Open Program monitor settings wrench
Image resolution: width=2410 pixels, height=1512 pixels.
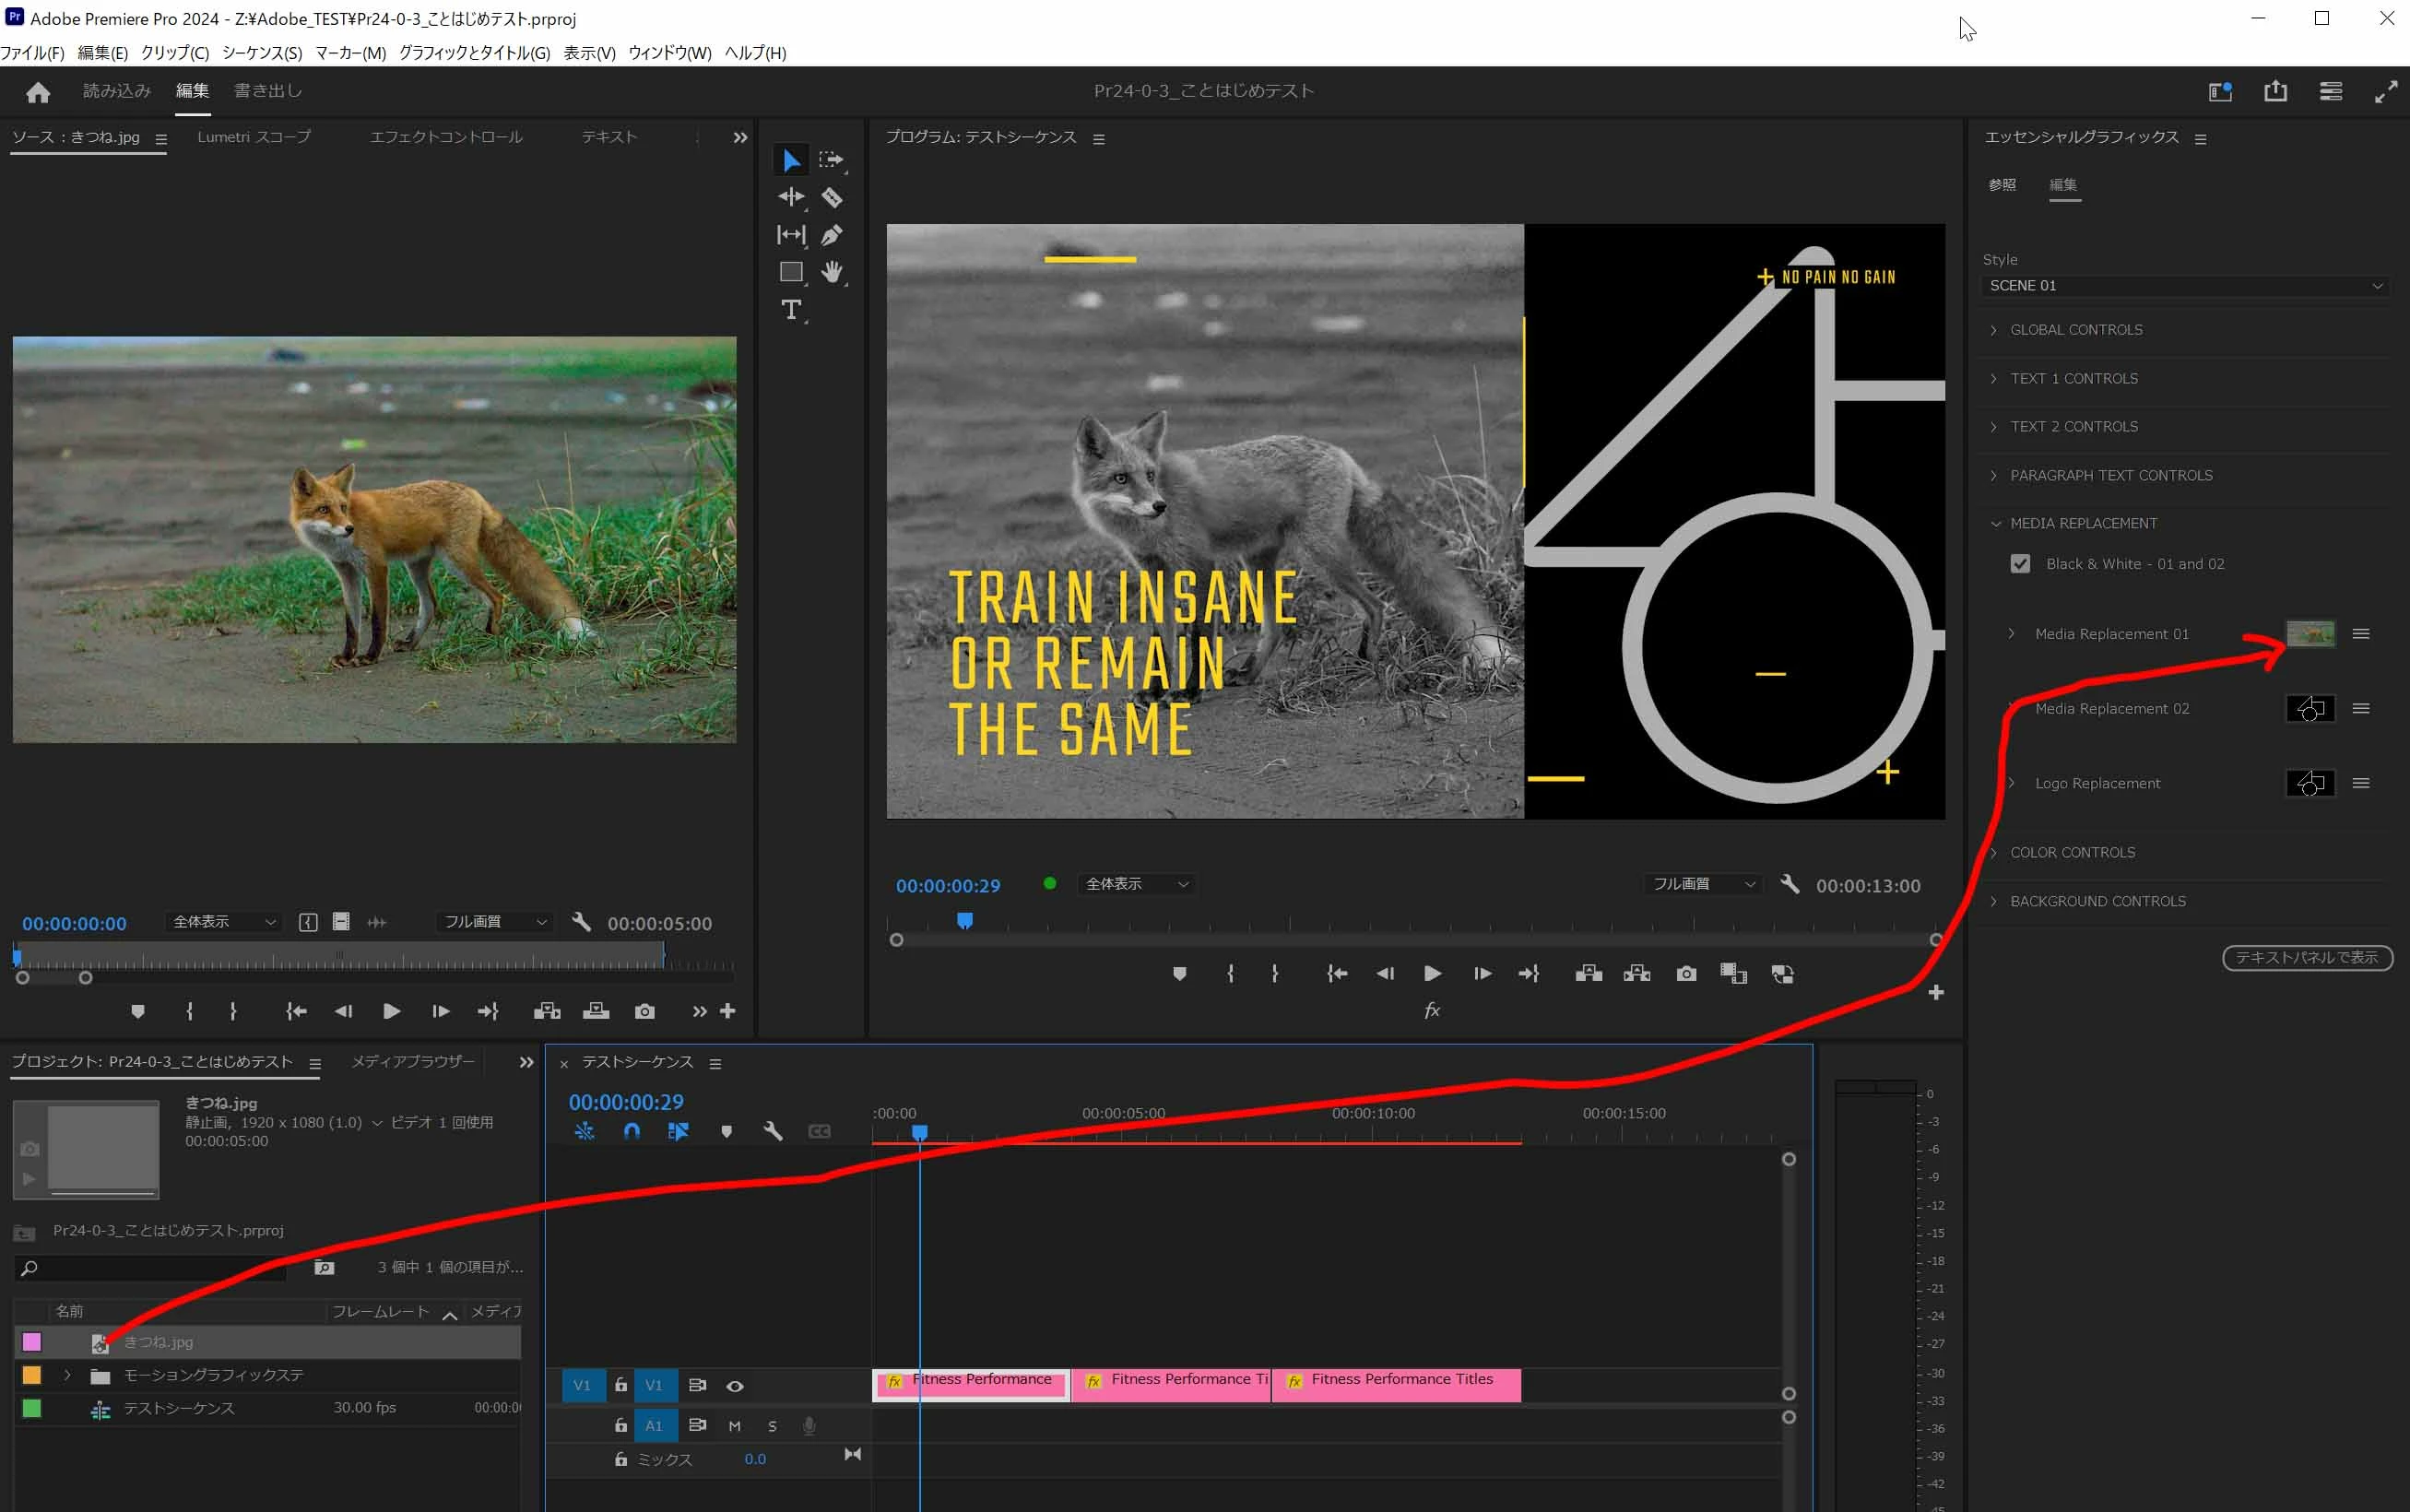1790,884
